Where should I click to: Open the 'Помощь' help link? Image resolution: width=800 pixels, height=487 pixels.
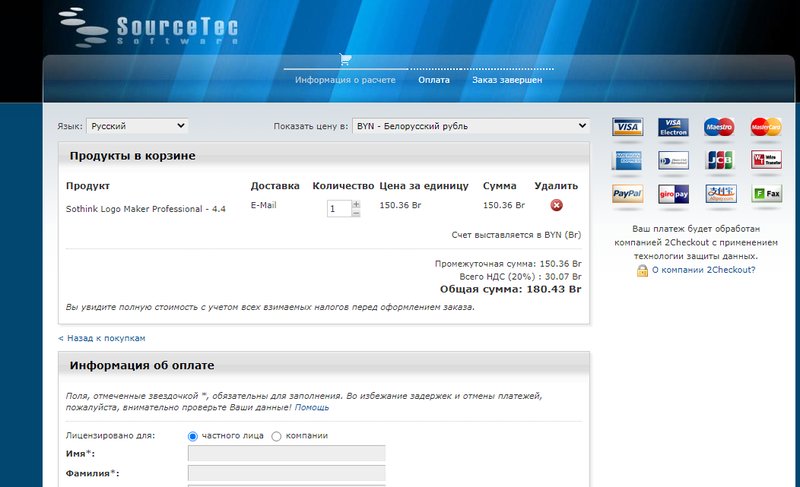tap(312, 407)
